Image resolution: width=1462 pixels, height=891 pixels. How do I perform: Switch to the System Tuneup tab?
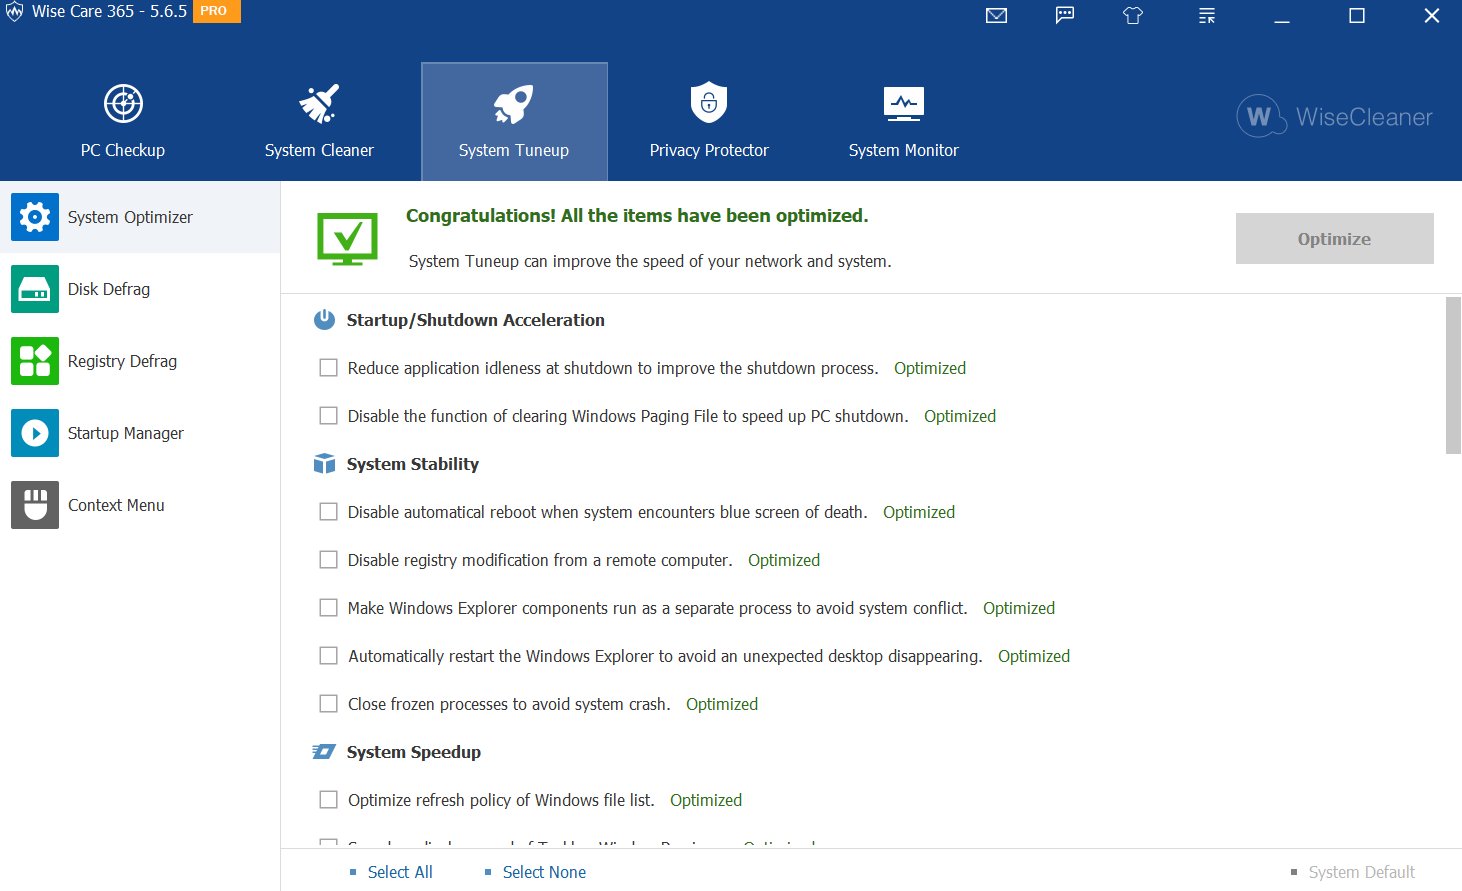pyautogui.click(x=514, y=122)
